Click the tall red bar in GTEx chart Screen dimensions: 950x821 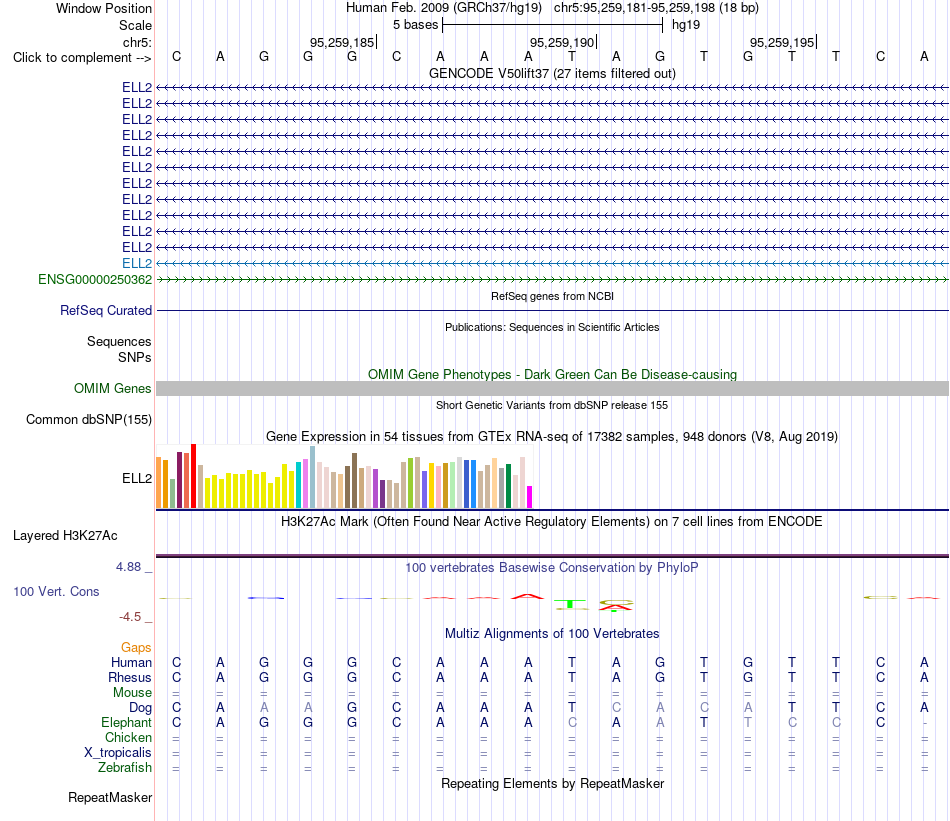(x=193, y=476)
